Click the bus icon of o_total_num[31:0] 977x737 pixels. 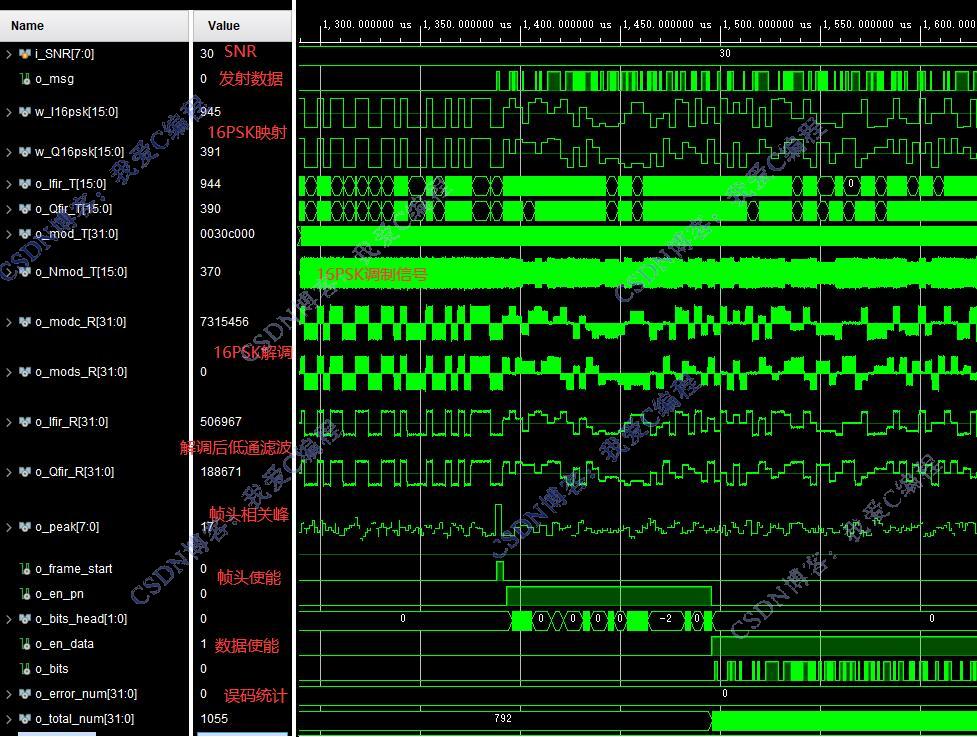click(25, 719)
